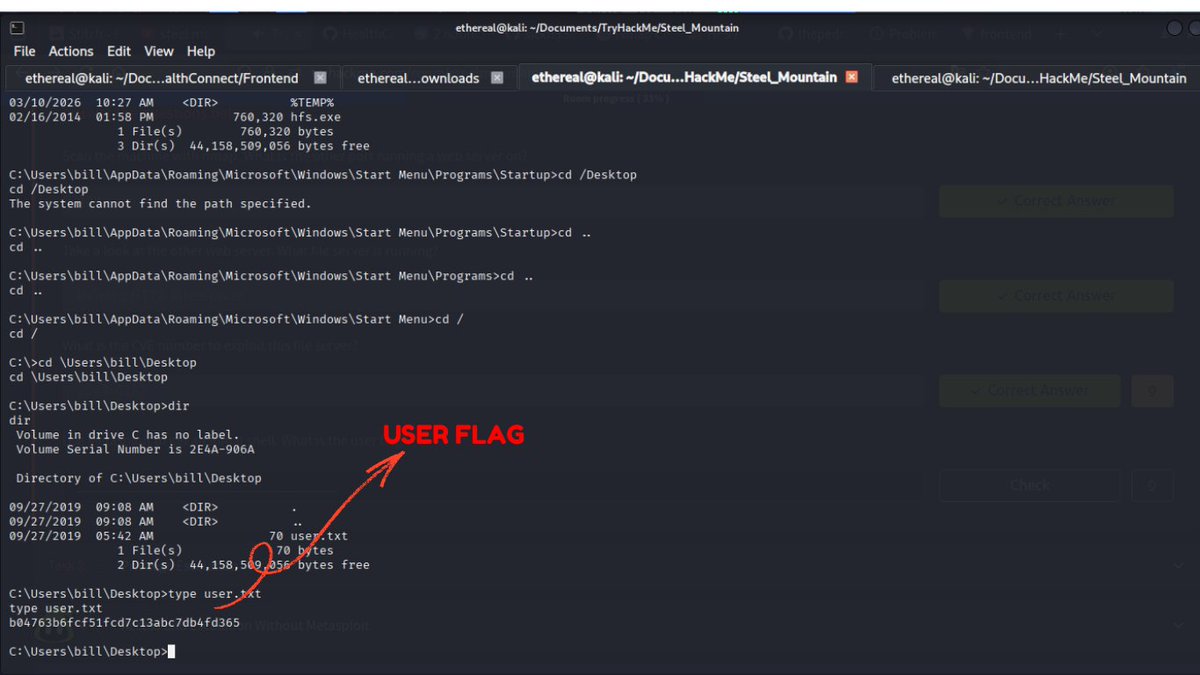Viewport: 1200px width, 675px height.
Task: Click the 'Volume Serial Number is 2E4A-906A' line
Action: [x=135, y=450]
